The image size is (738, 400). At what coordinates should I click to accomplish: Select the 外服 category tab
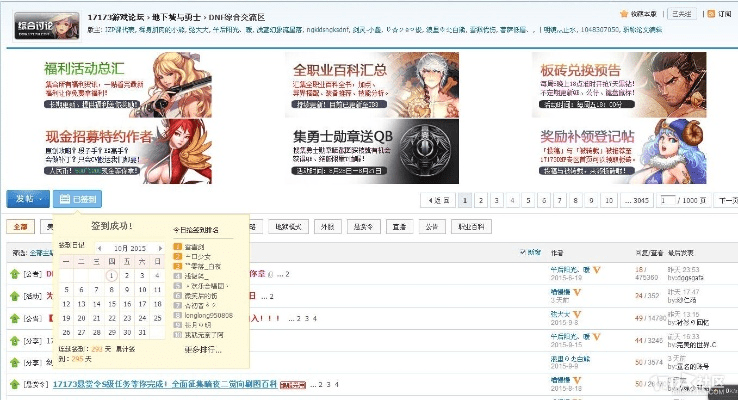(x=328, y=227)
